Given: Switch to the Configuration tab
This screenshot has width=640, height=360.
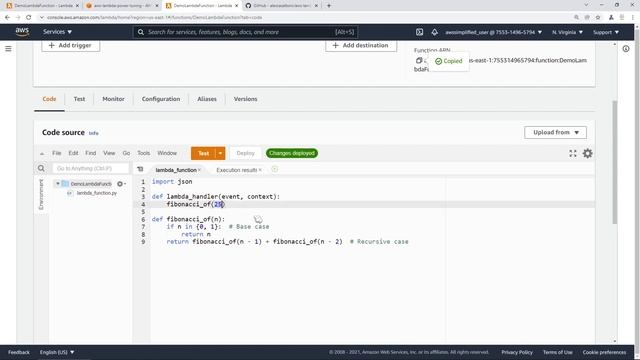Looking at the screenshot, I should 161,99.
